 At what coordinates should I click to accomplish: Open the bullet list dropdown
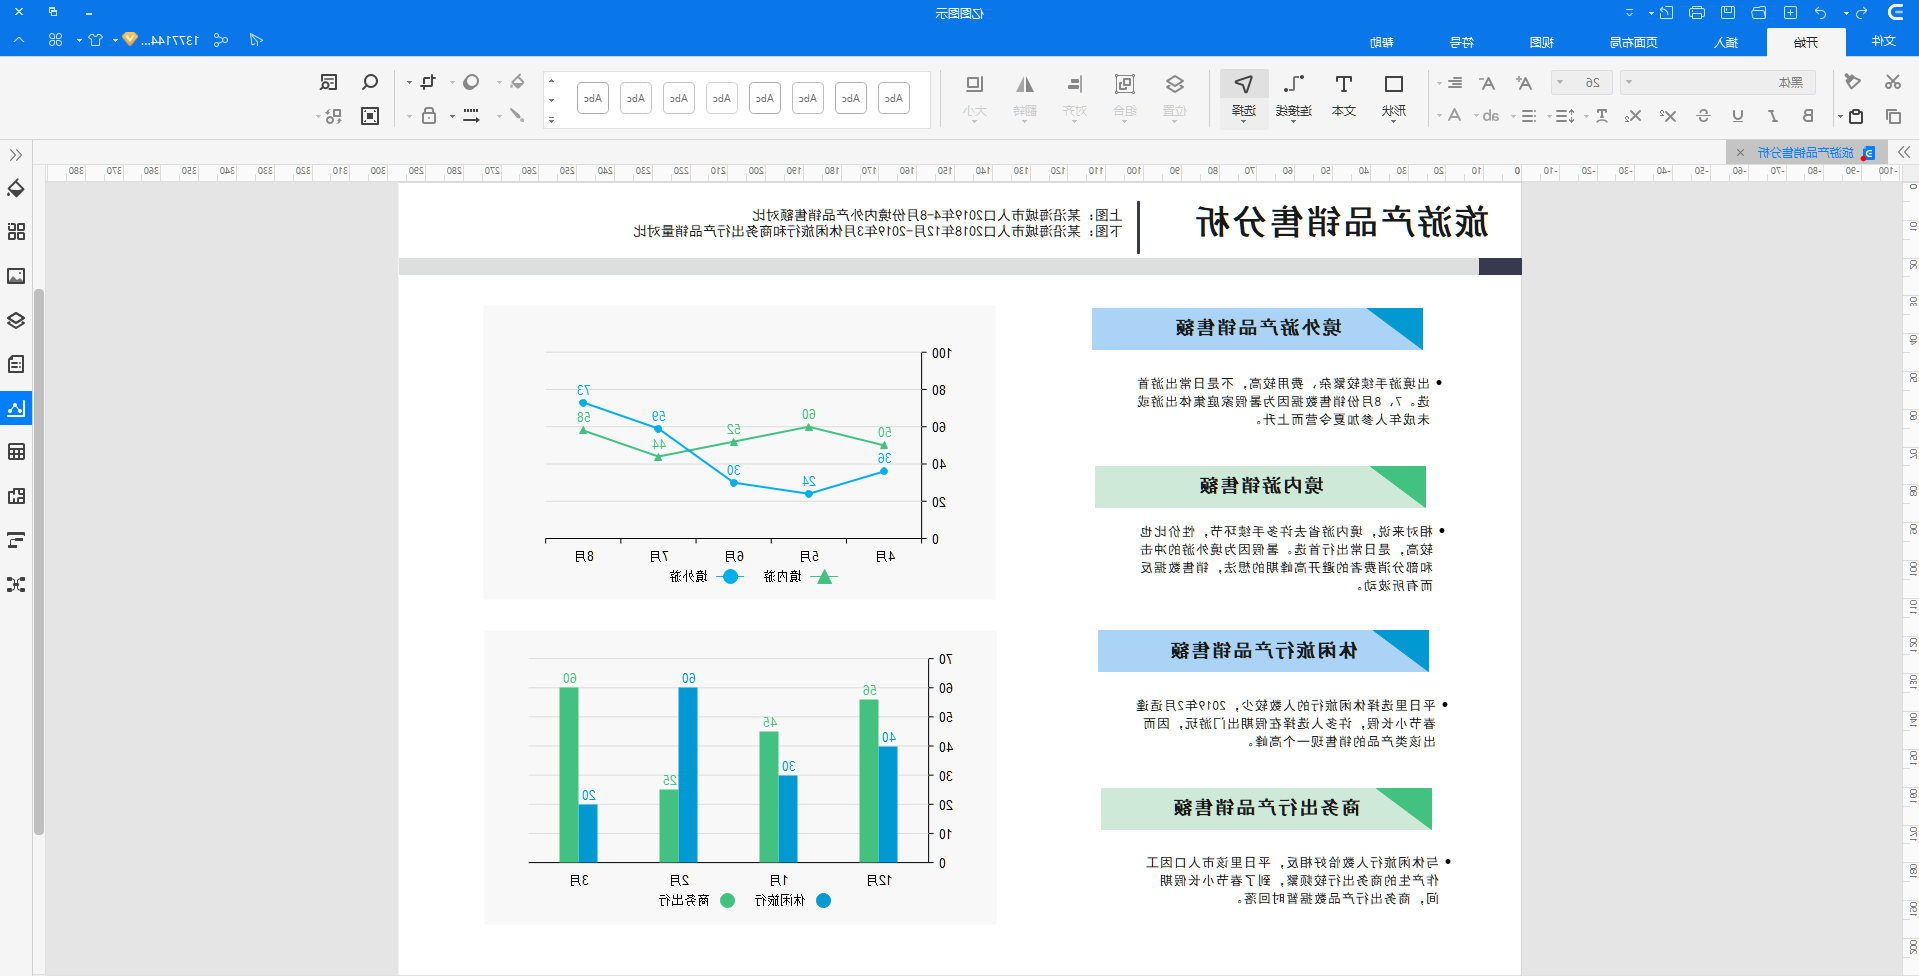pyautogui.click(x=1525, y=116)
